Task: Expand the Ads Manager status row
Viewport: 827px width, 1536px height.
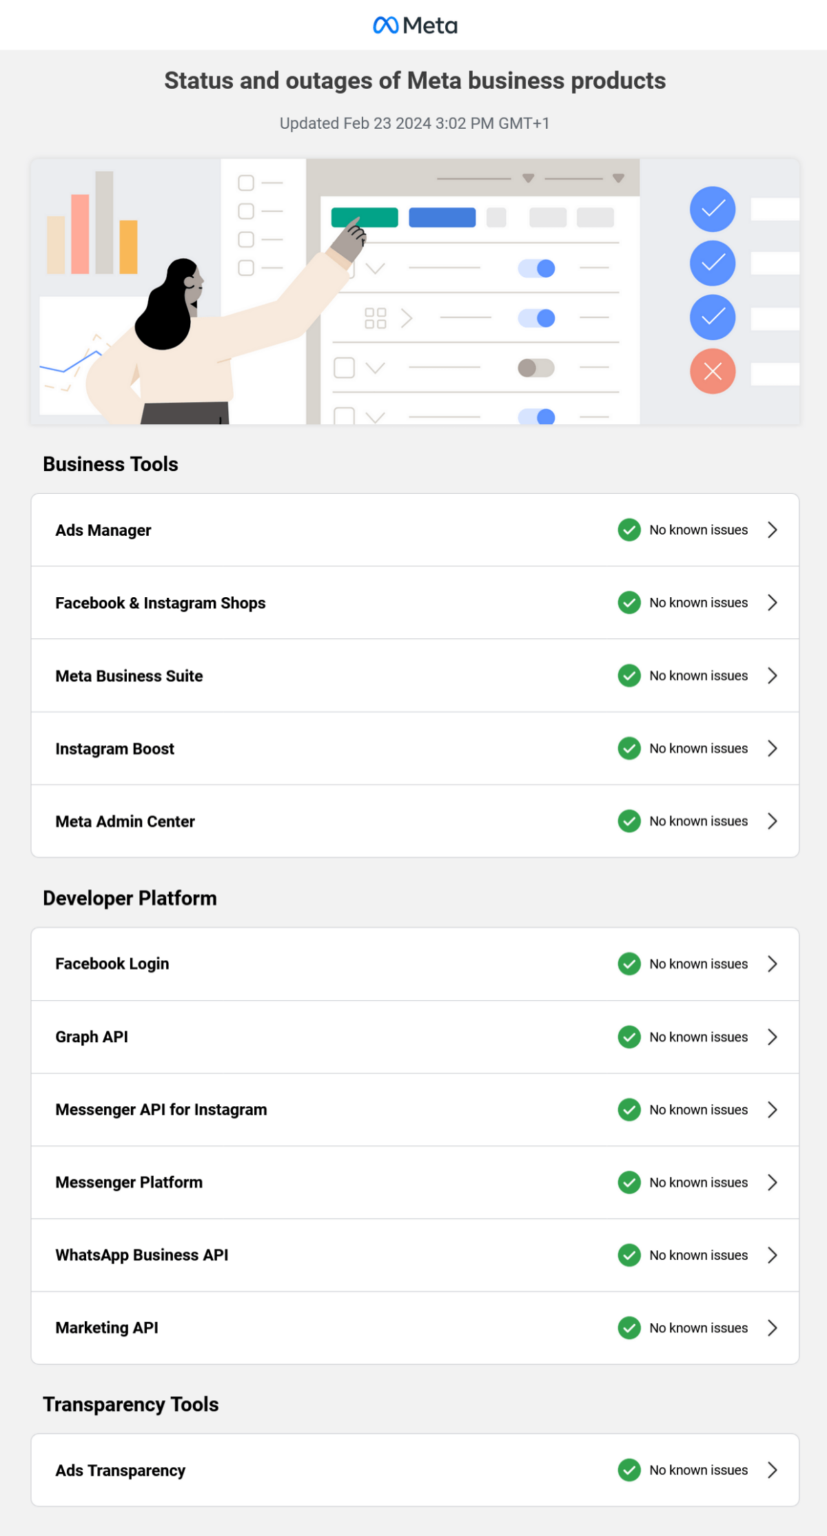Action: [x=772, y=530]
